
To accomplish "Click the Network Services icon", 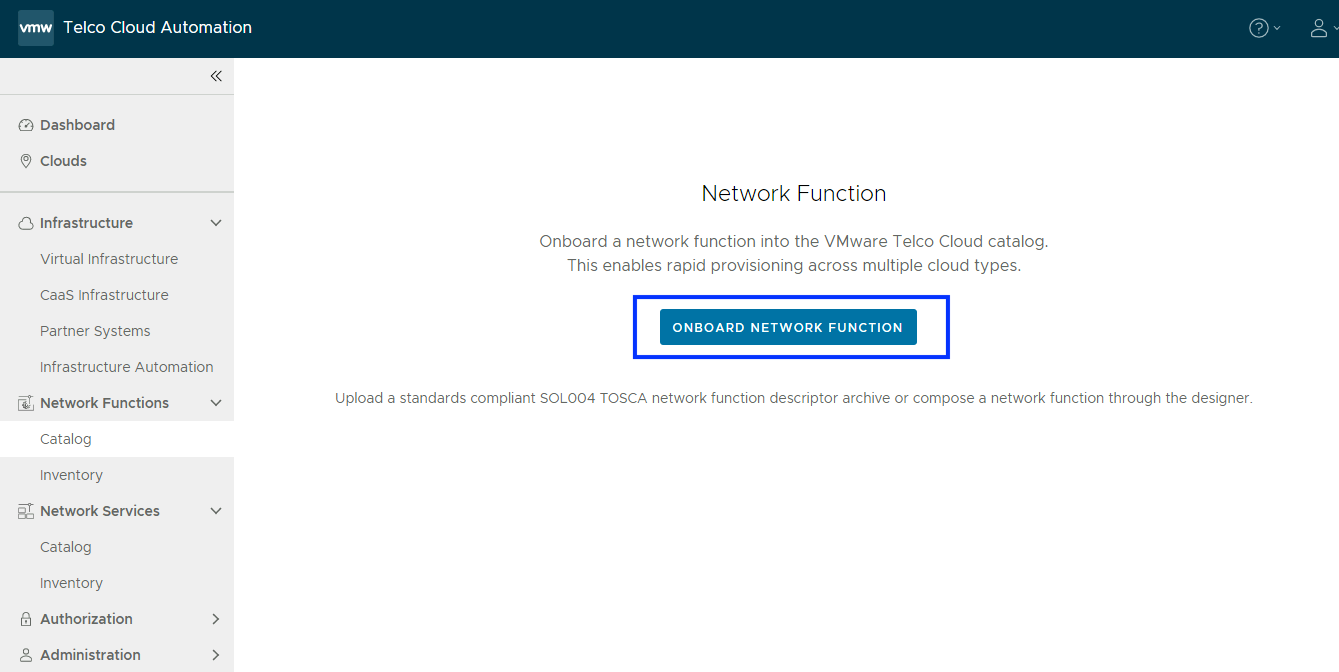I will pyautogui.click(x=26, y=511).
